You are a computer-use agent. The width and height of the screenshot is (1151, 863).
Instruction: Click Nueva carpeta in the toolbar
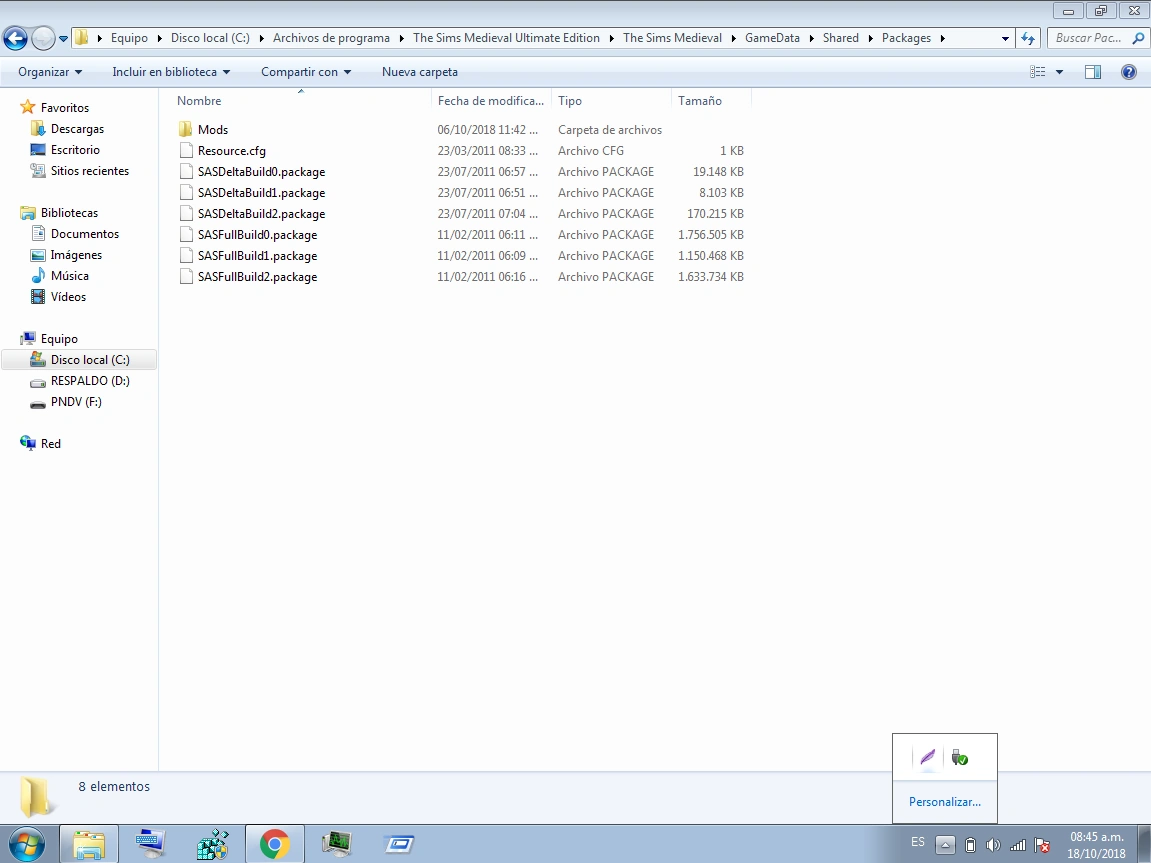pyautogui.click(x=420, y=72)
